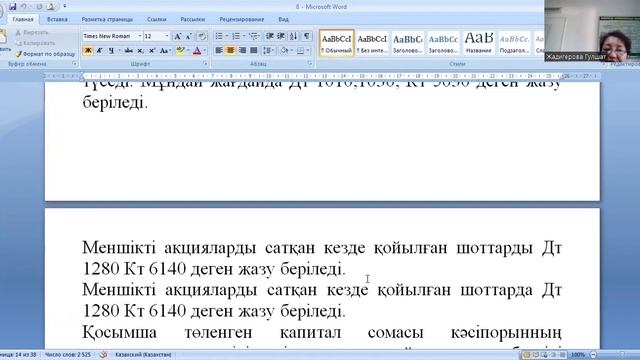Apply the Название style
Viewport: 640px width, 360px height.
coord(478,43)
